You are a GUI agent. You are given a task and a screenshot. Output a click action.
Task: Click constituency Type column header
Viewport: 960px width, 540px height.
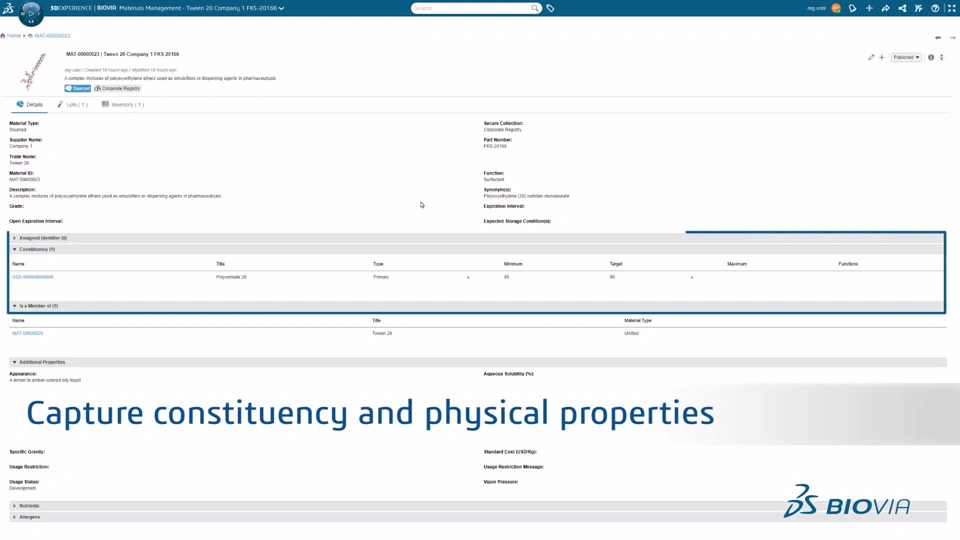coord(378,264)
